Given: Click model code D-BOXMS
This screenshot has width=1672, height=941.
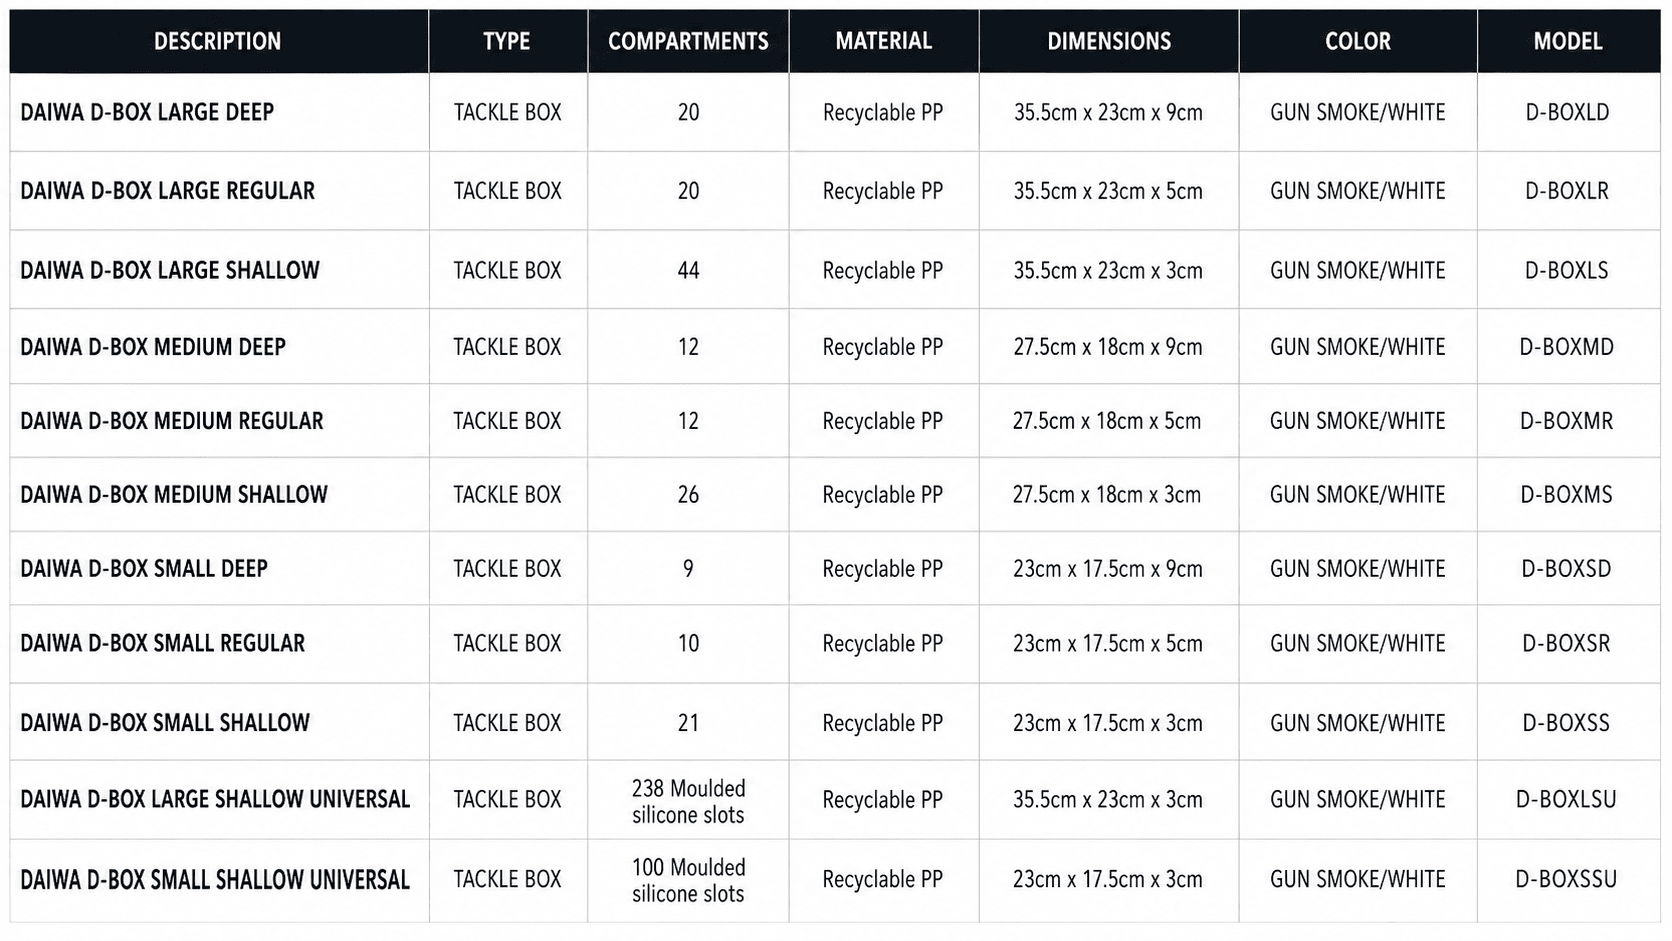Looking at the screenshot, I should pos(1567,494).
